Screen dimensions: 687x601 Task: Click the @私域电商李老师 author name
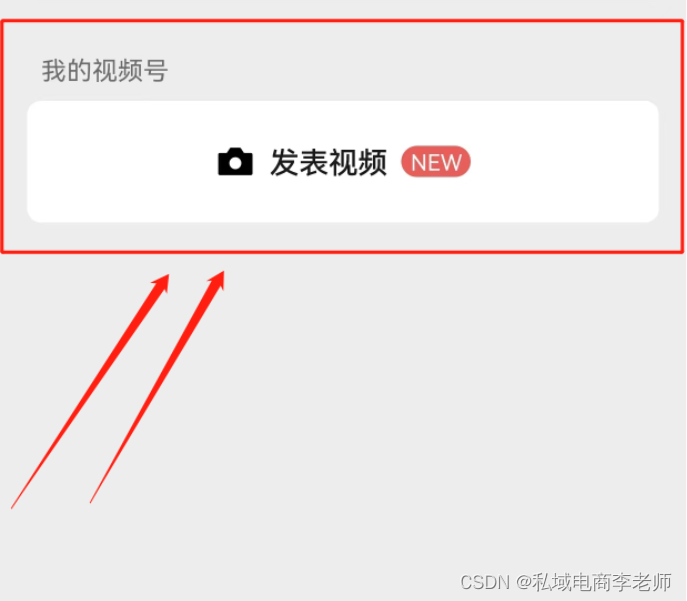point(594,582)
